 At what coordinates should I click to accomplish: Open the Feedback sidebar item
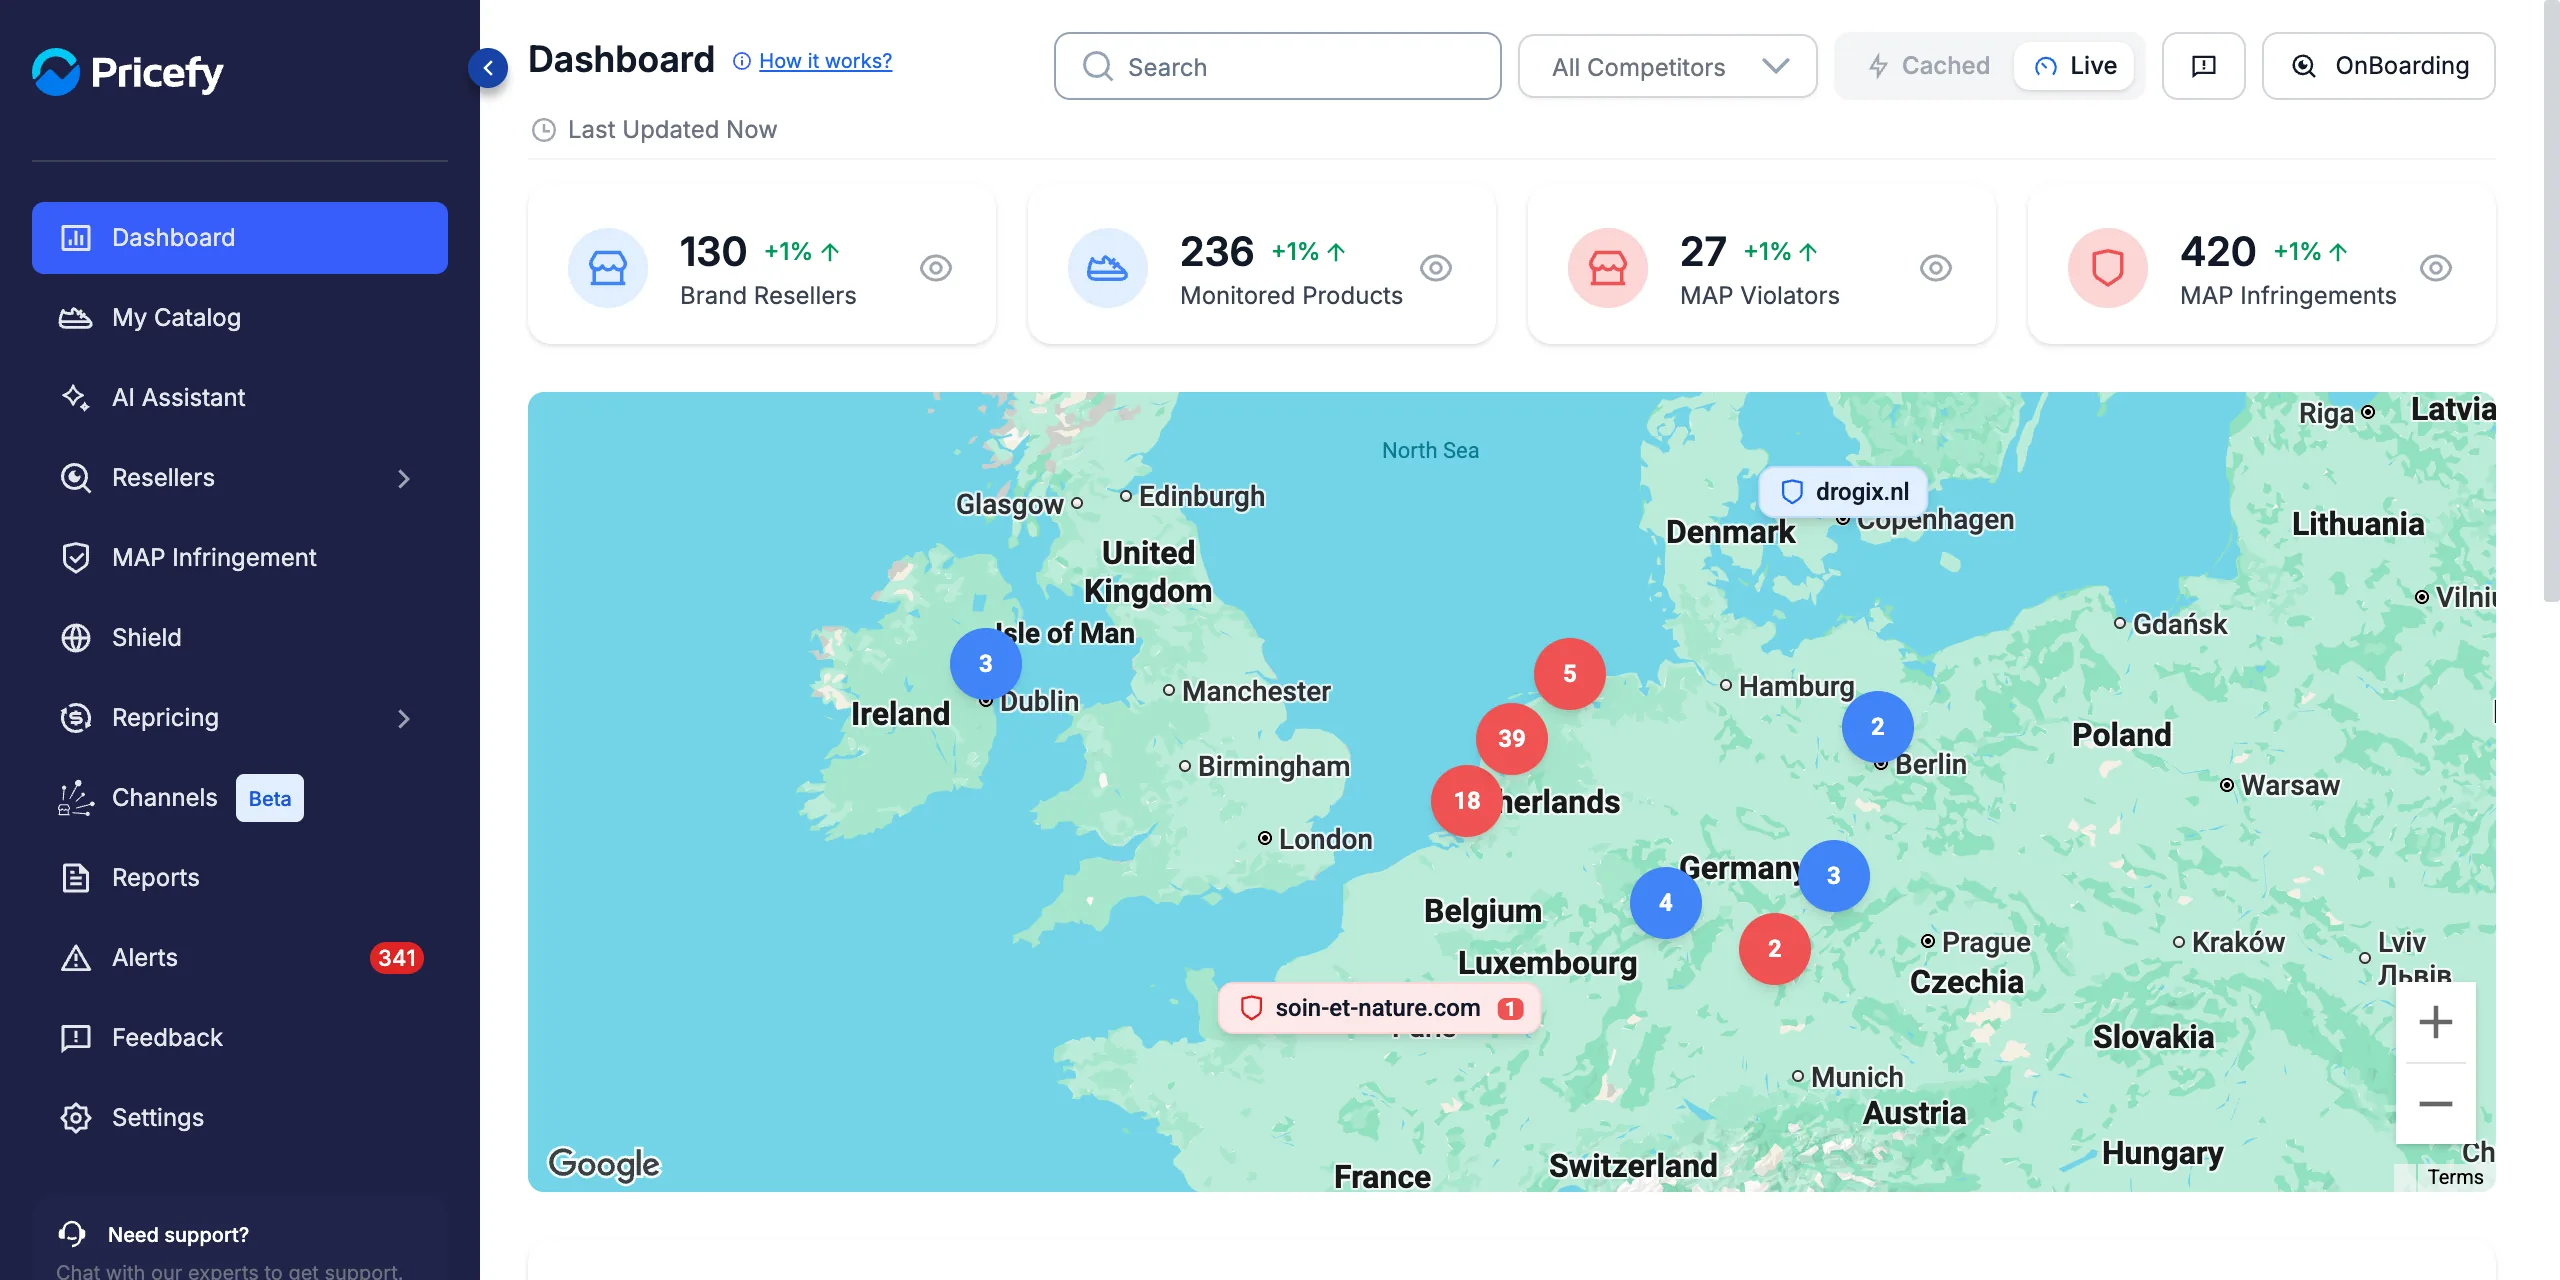tap(240, 1038)
